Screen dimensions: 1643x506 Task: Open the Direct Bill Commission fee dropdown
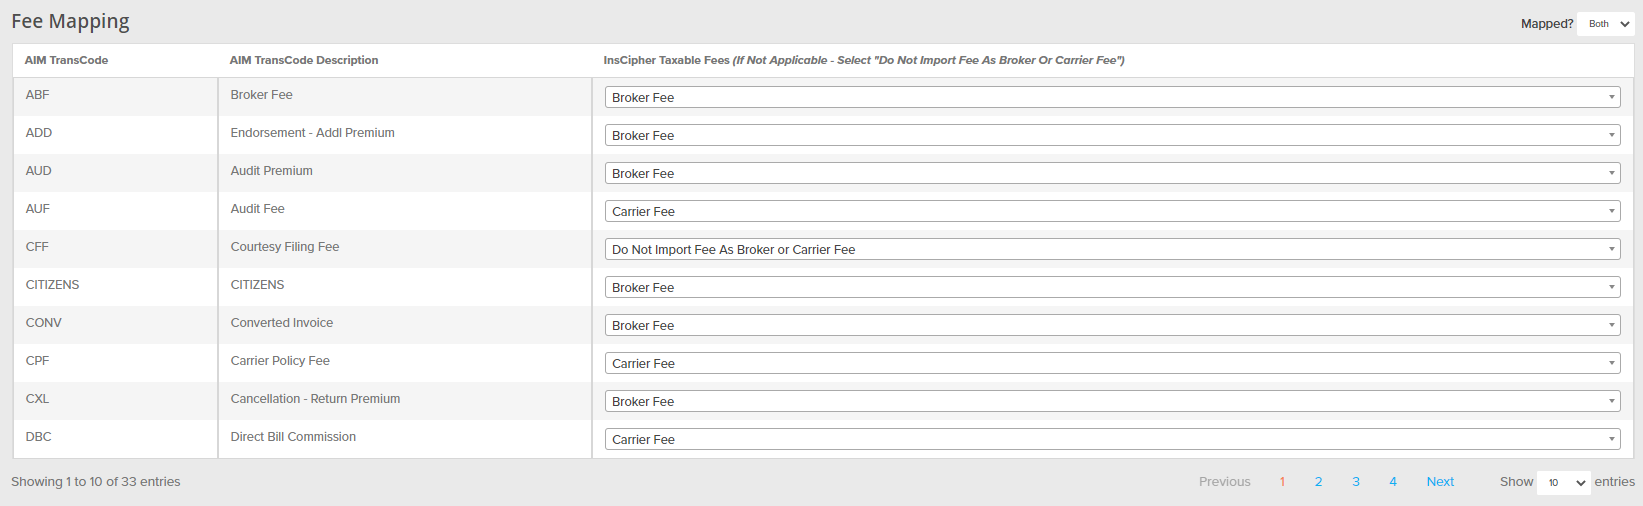tap(1111, 439)
